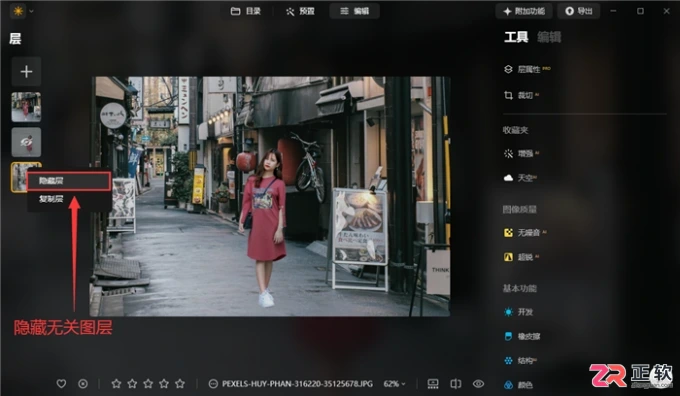Viewport: 680px width, 396px height.
Task: Open the 结构 structure AI tool
Action: click(x=521, y=361)
